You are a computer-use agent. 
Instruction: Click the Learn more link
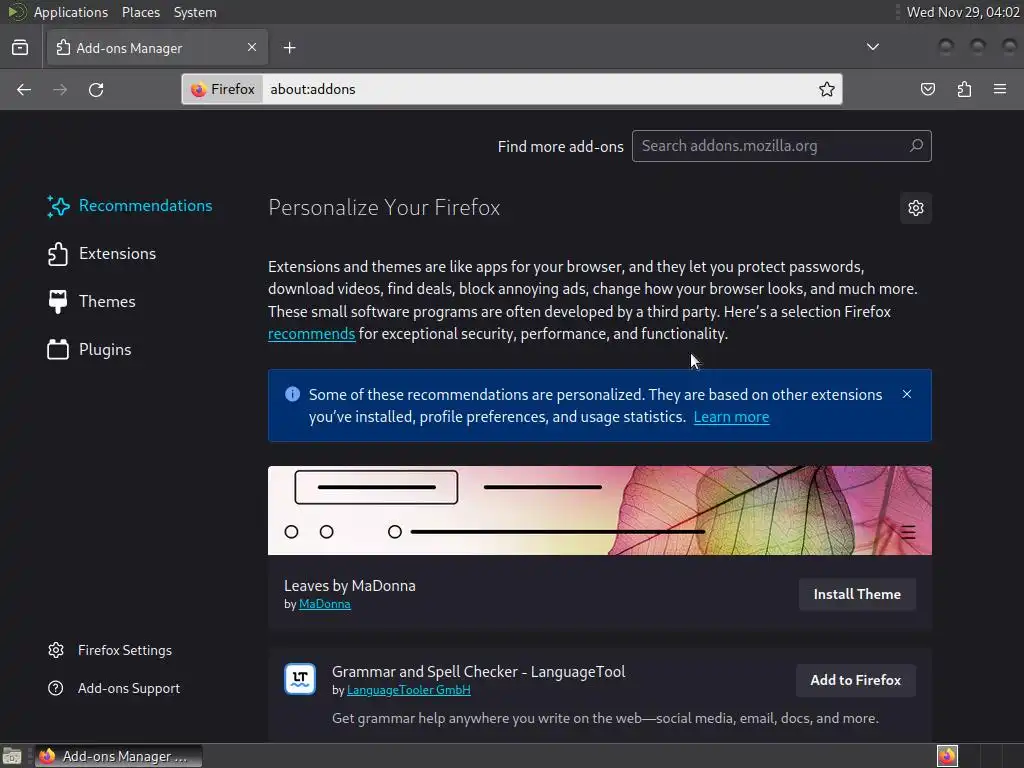(731, 417)
